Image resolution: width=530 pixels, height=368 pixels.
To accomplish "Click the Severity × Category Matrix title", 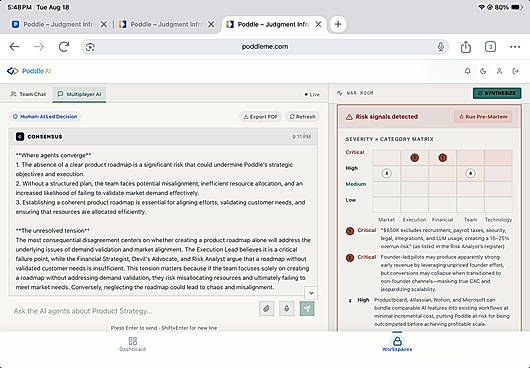I will click(x=389, y=139).
